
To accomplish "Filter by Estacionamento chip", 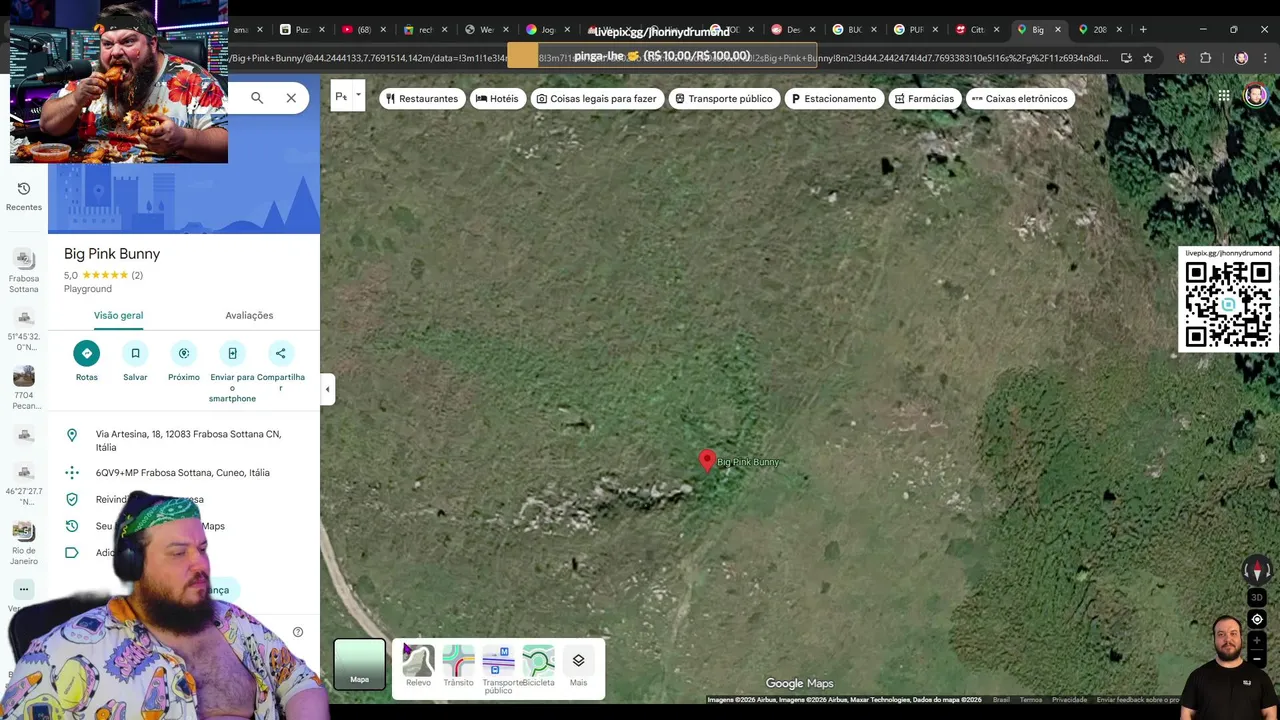I will [834, 98].
